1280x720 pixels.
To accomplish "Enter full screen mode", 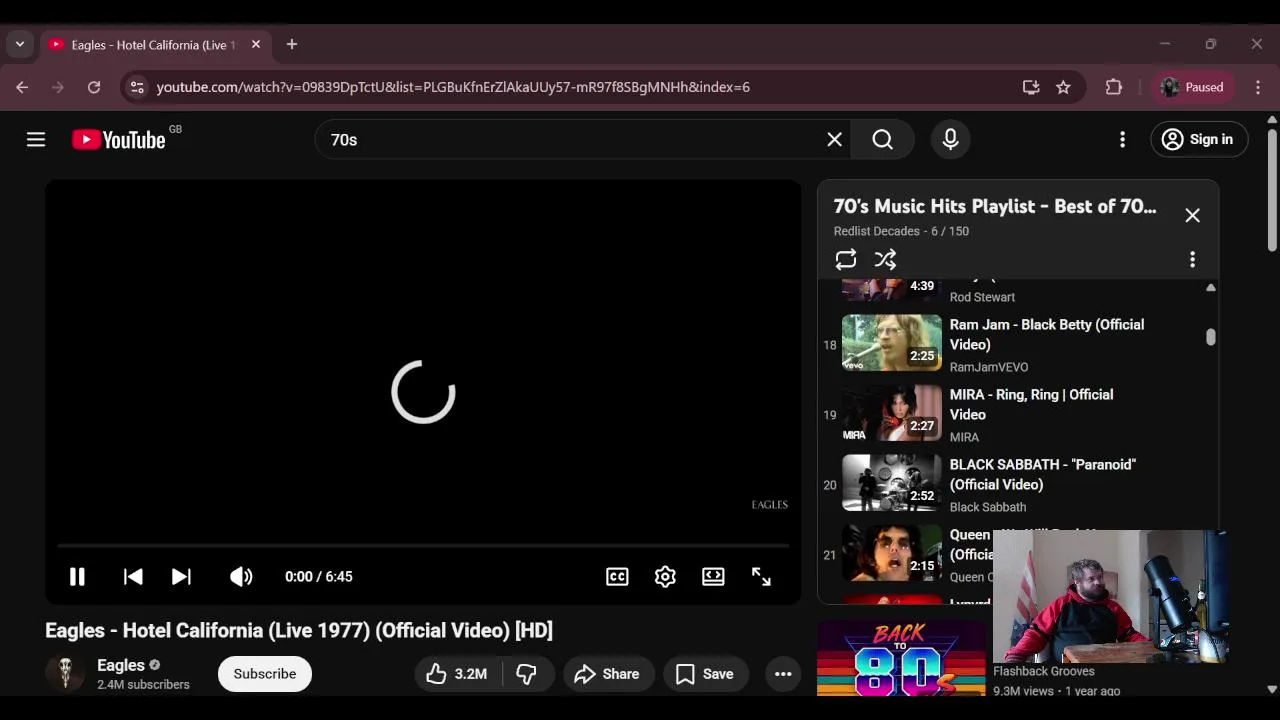I will [x=761, y=577].
